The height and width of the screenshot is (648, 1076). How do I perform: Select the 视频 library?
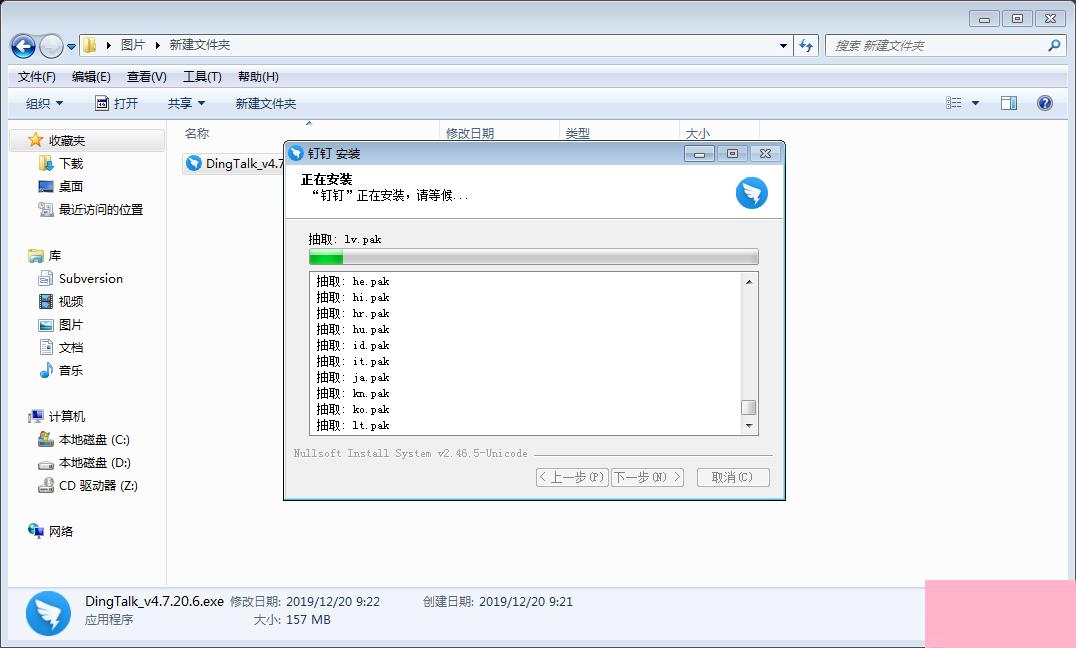point(71,301)
